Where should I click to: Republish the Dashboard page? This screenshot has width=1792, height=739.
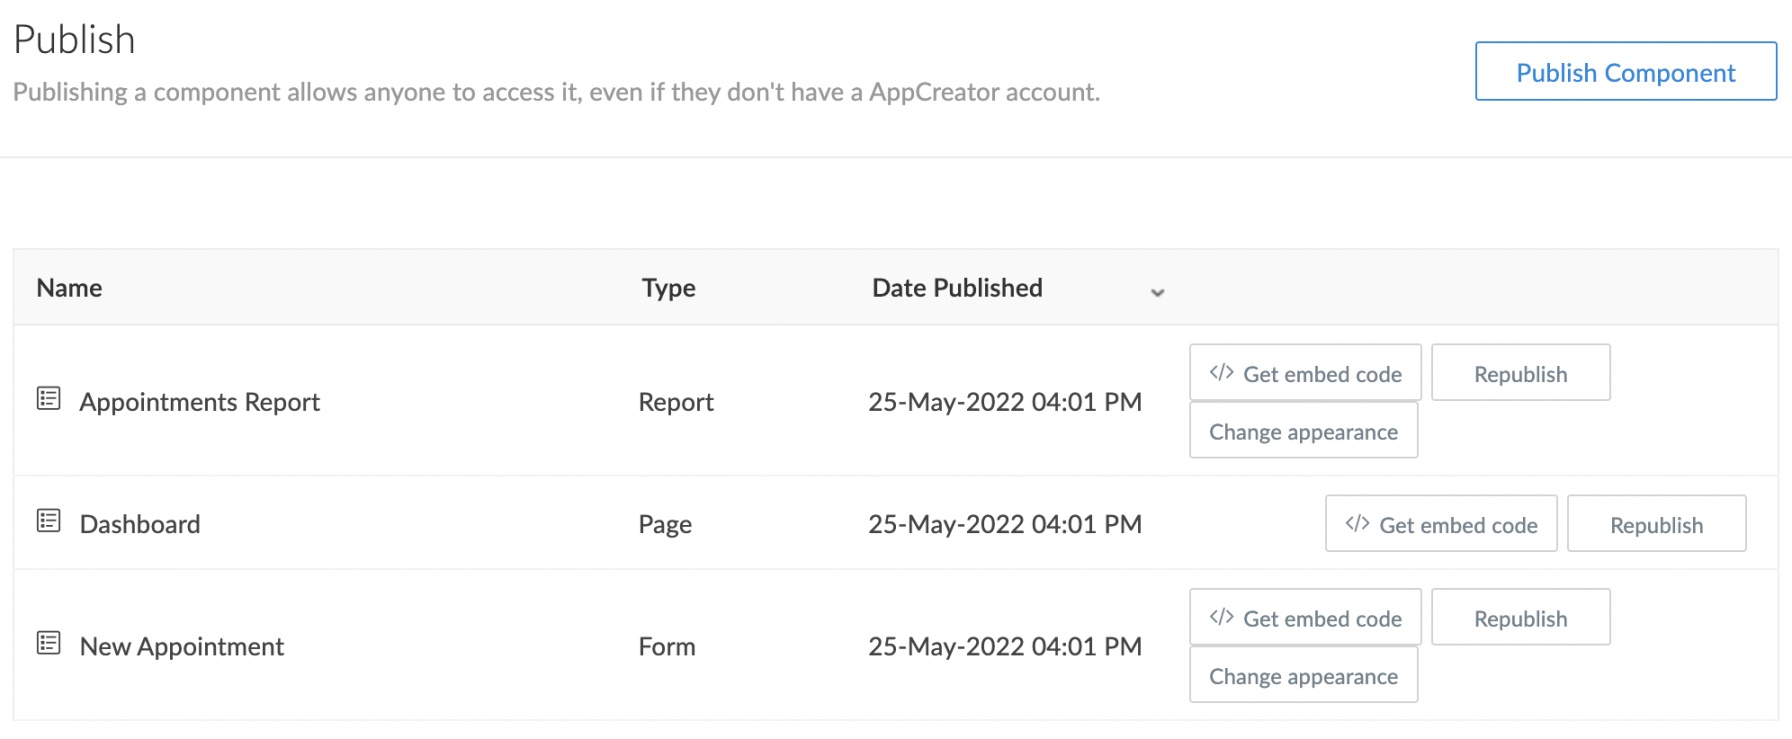(1656, 525)
